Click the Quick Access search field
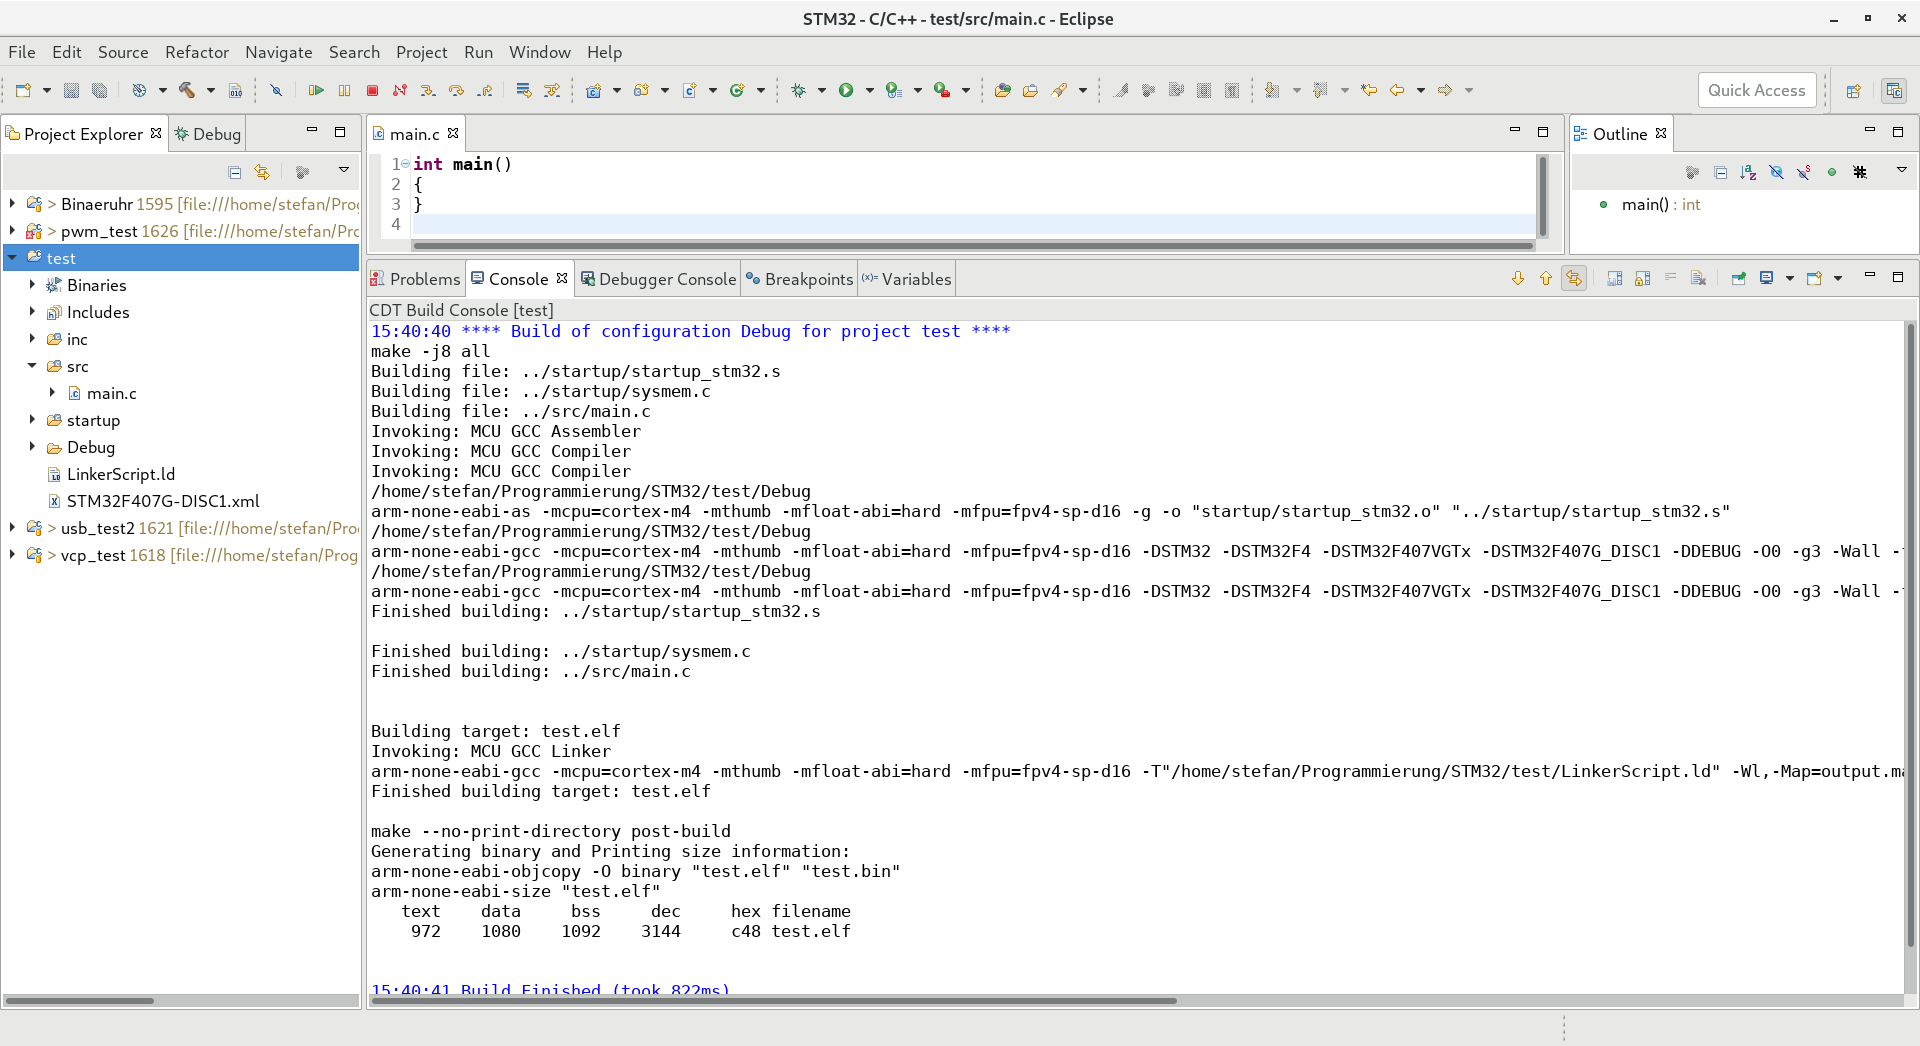Screen dimensions: 1920x1046 click(1757, 90)
